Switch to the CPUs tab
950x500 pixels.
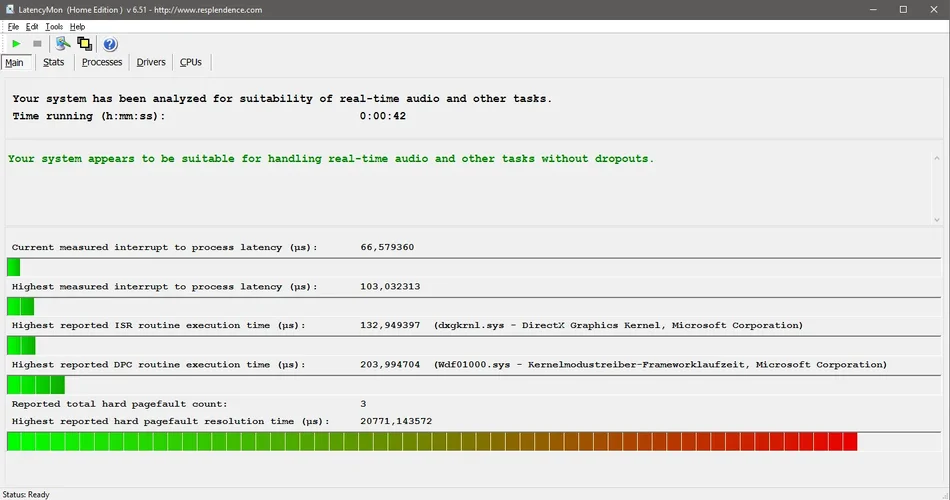click(x=191, y=62)
